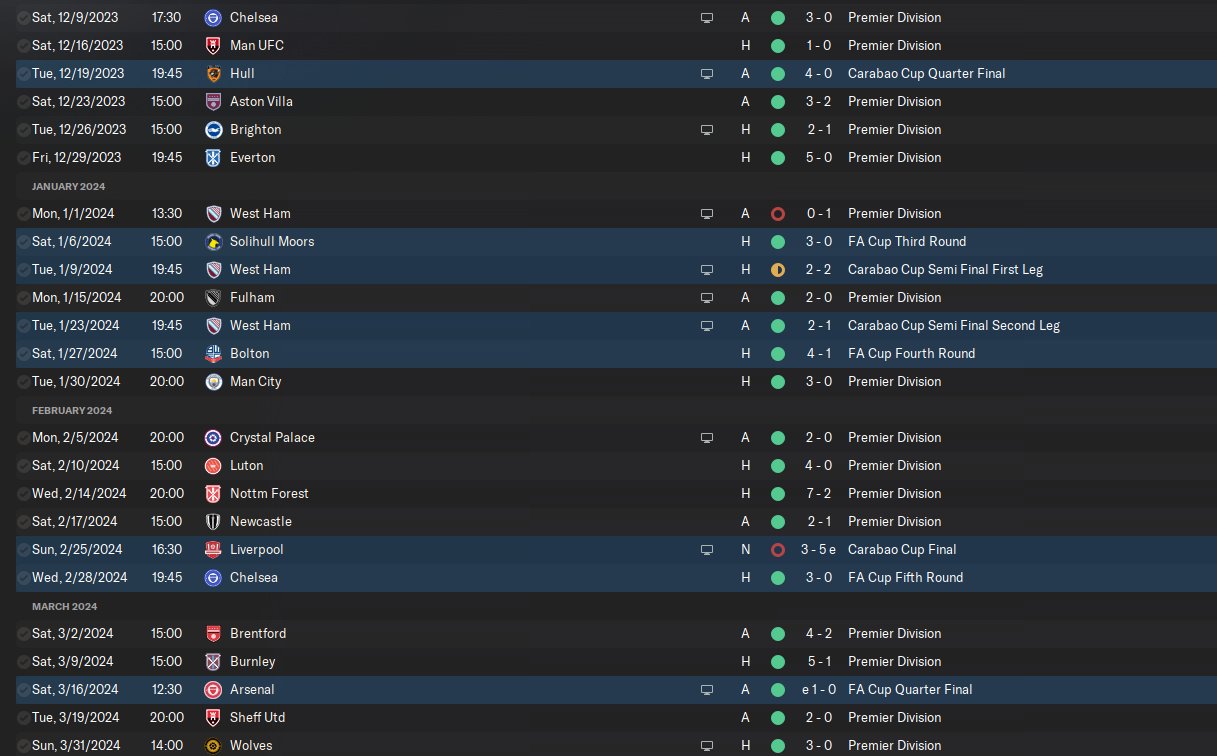Viewport: 1217px width, 756px height.
Task: Click the Wolves club badge icon
Action: point(212,745)
